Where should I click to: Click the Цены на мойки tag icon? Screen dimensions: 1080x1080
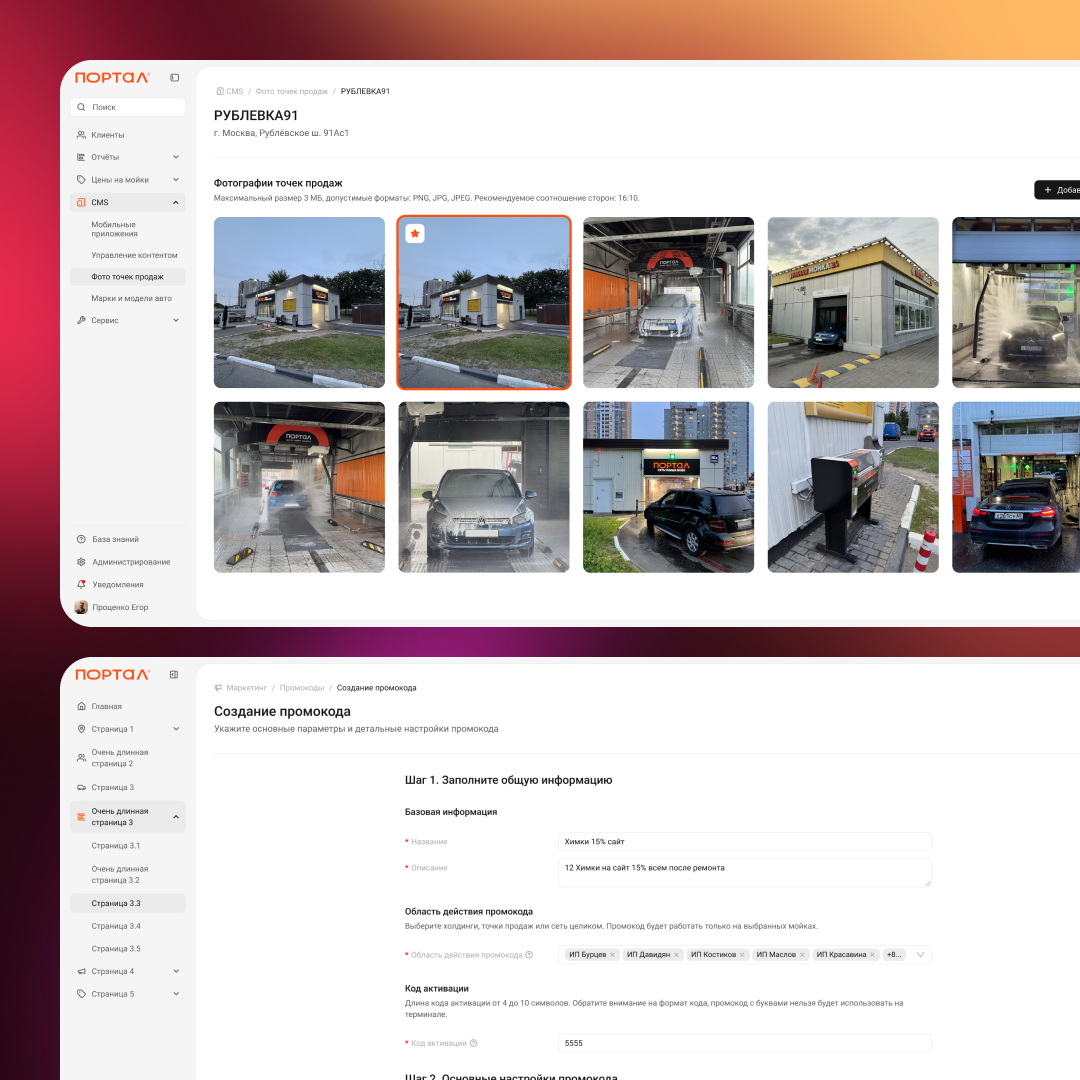coord(81,180)
